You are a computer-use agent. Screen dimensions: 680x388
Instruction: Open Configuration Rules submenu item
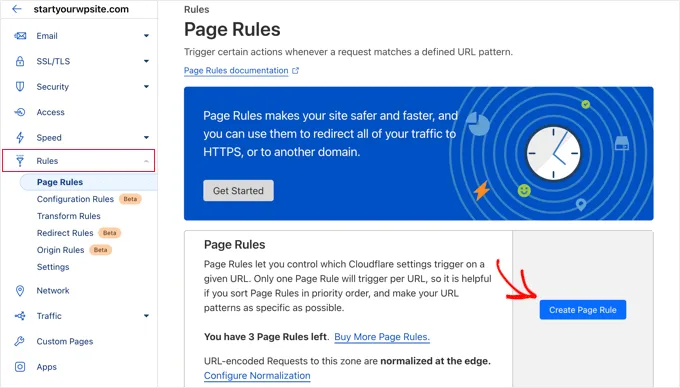click(x=75, y=199)
